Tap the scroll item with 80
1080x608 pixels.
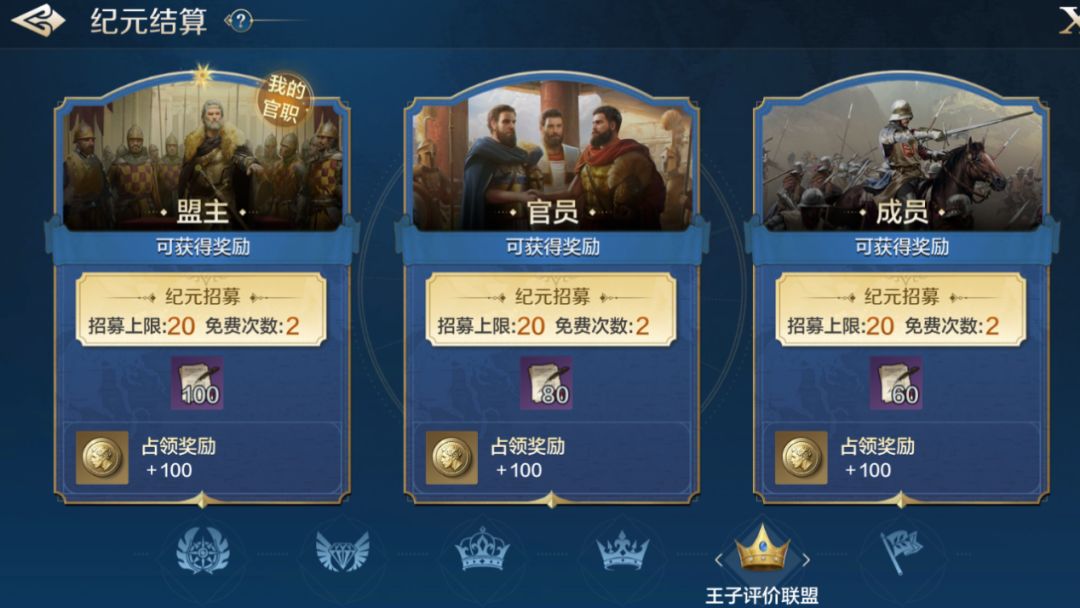point(546,383)
